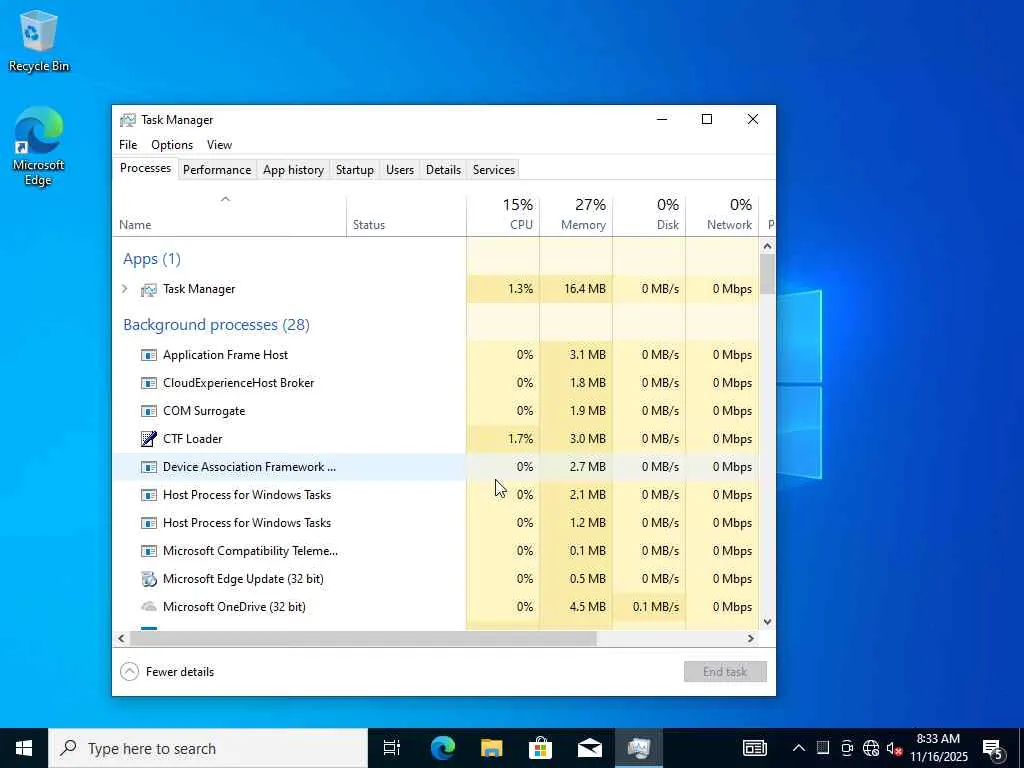The image size is (1024, 768).
Task: Switch to the Services tab
Action: tap(494, 170)
